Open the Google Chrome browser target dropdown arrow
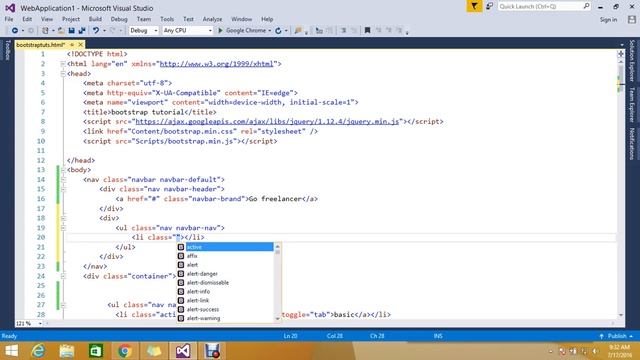Image resolution: width=640 pixels, height=360 pixels. (270, 31)
